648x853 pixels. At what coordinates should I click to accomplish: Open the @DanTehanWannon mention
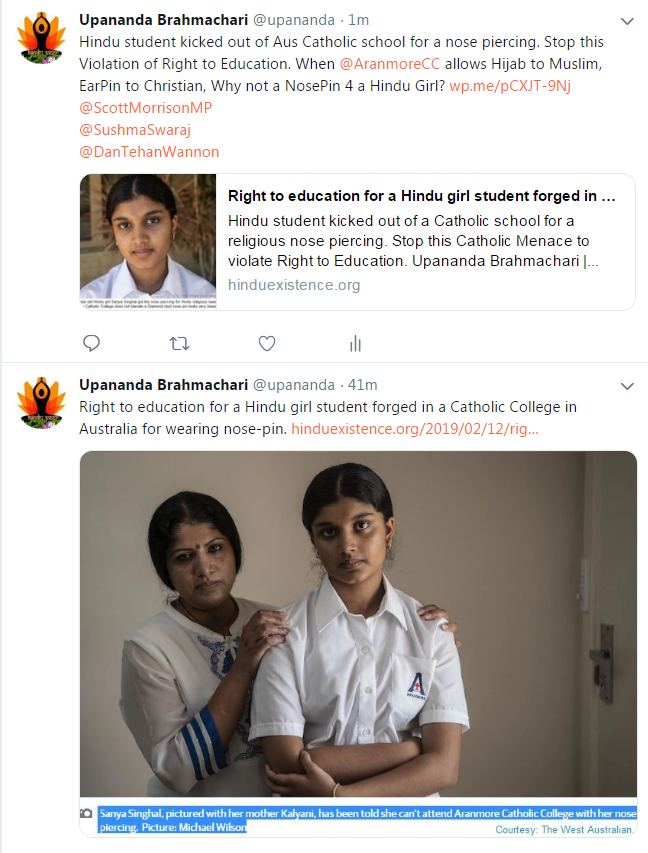tap(149, 152)
